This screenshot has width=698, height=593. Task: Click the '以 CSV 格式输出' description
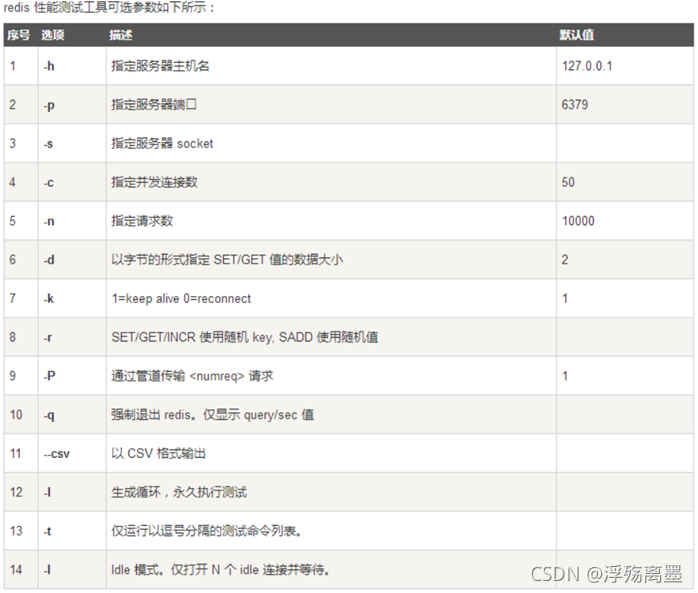tap(158, 453)
